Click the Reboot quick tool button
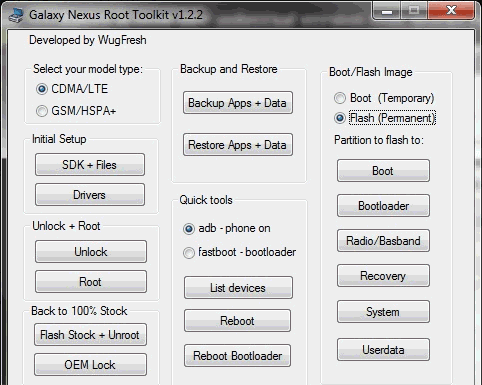The width and height of the screenshot is (482, 385). pyautogui.click(x=237, y=321)
